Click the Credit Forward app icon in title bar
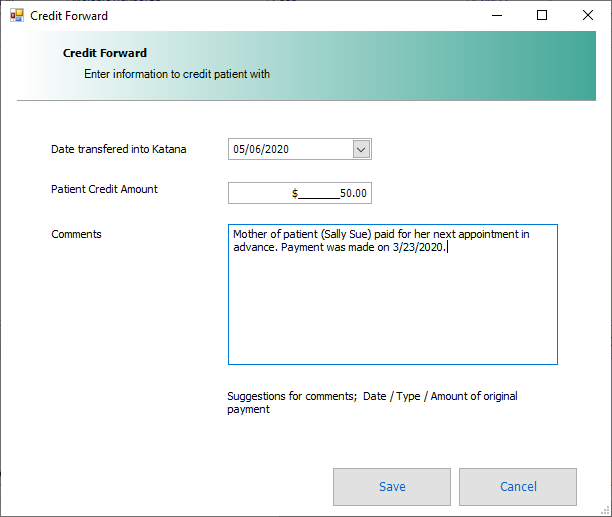Image resolution: width=612 pixels, height=517 pixels. click(x=17, y=16)
